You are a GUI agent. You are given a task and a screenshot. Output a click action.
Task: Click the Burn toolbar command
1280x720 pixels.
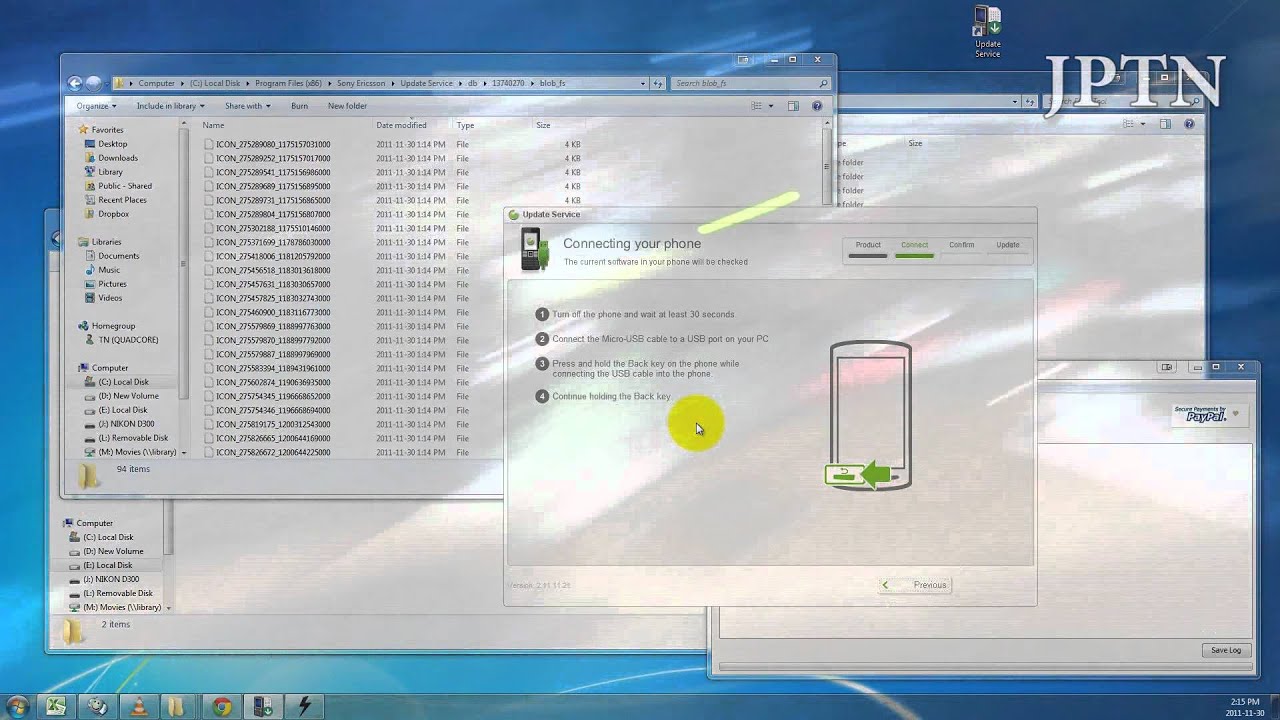[x=299, y=106]
